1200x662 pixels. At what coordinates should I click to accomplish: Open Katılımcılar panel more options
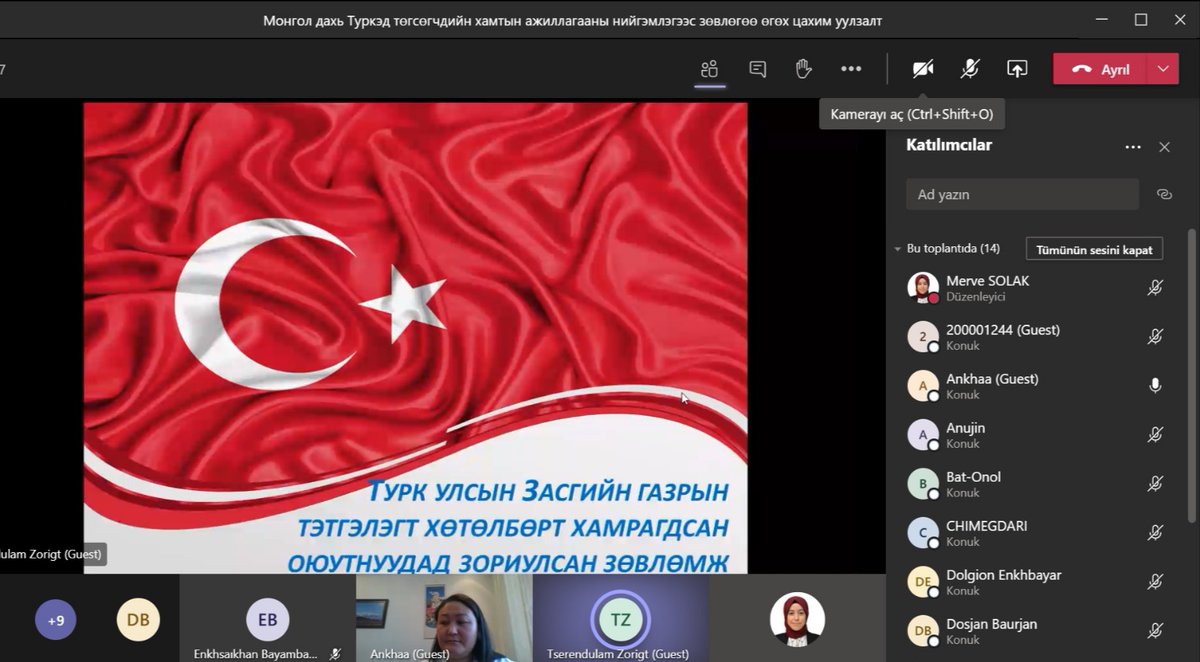(x=1133, y=147)
